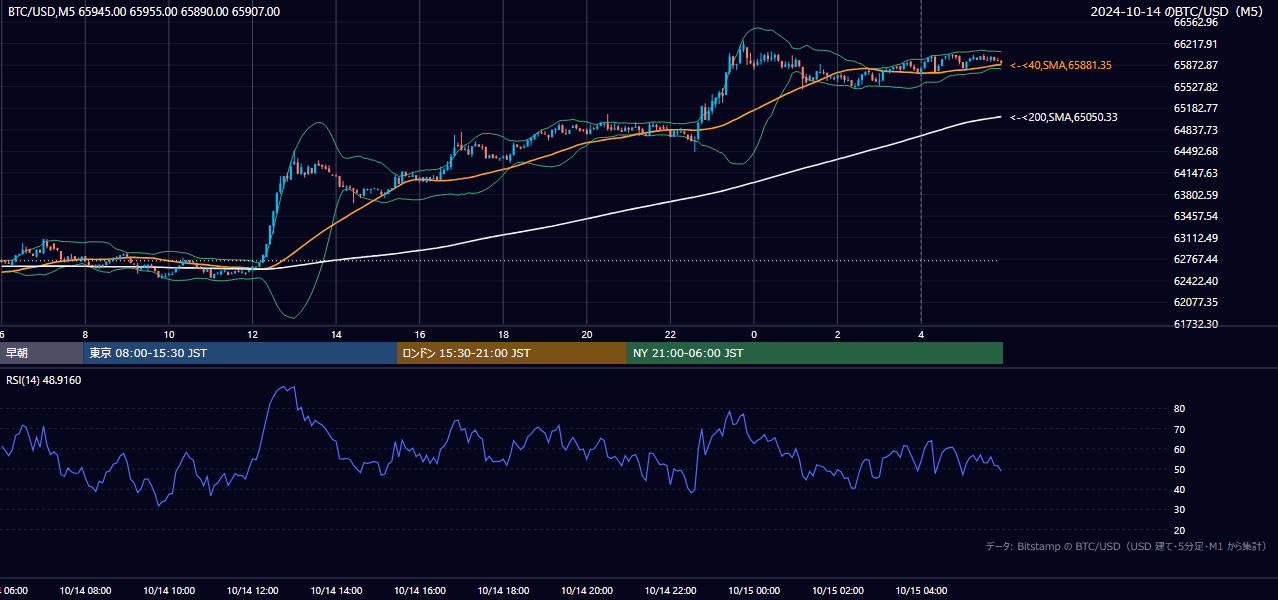The height and width of the screenshot is (600, 1278).
Task: Click price axis value 65182.77
Action: pos(1195,108)
